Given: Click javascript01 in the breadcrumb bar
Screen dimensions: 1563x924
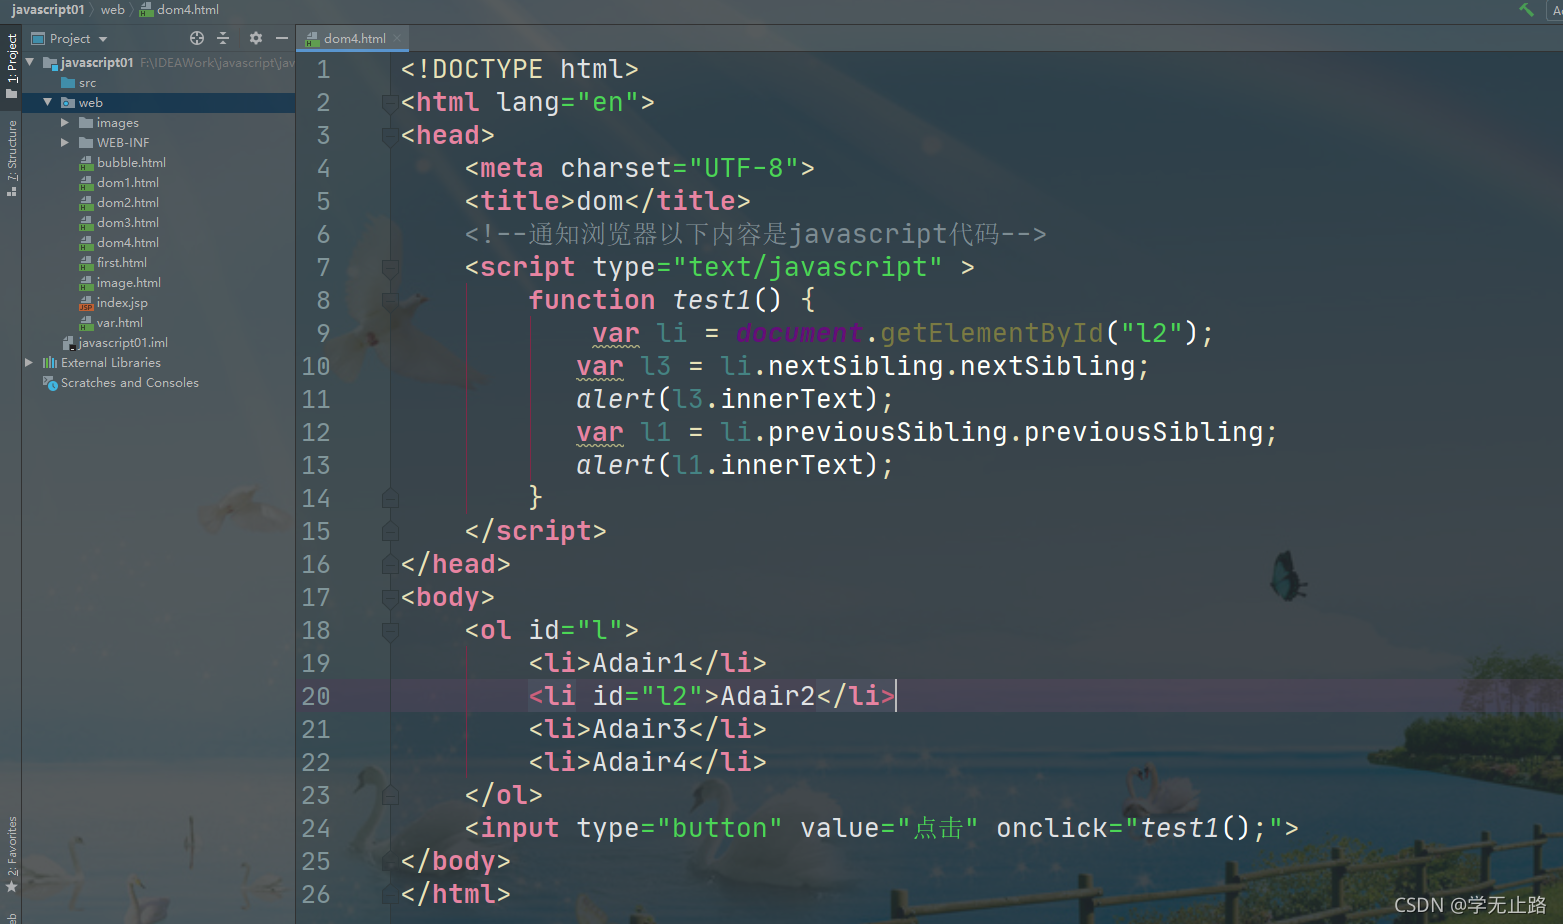Looking at the screenshot, I should tap(48, 9).
